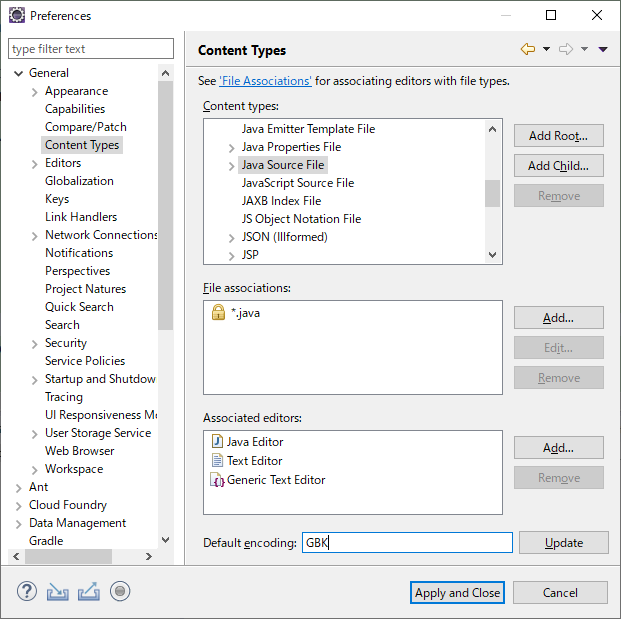Viewport: 621px width, 619px height.
Task: Select JavaScript Source File content type
Action: (297, 183)
